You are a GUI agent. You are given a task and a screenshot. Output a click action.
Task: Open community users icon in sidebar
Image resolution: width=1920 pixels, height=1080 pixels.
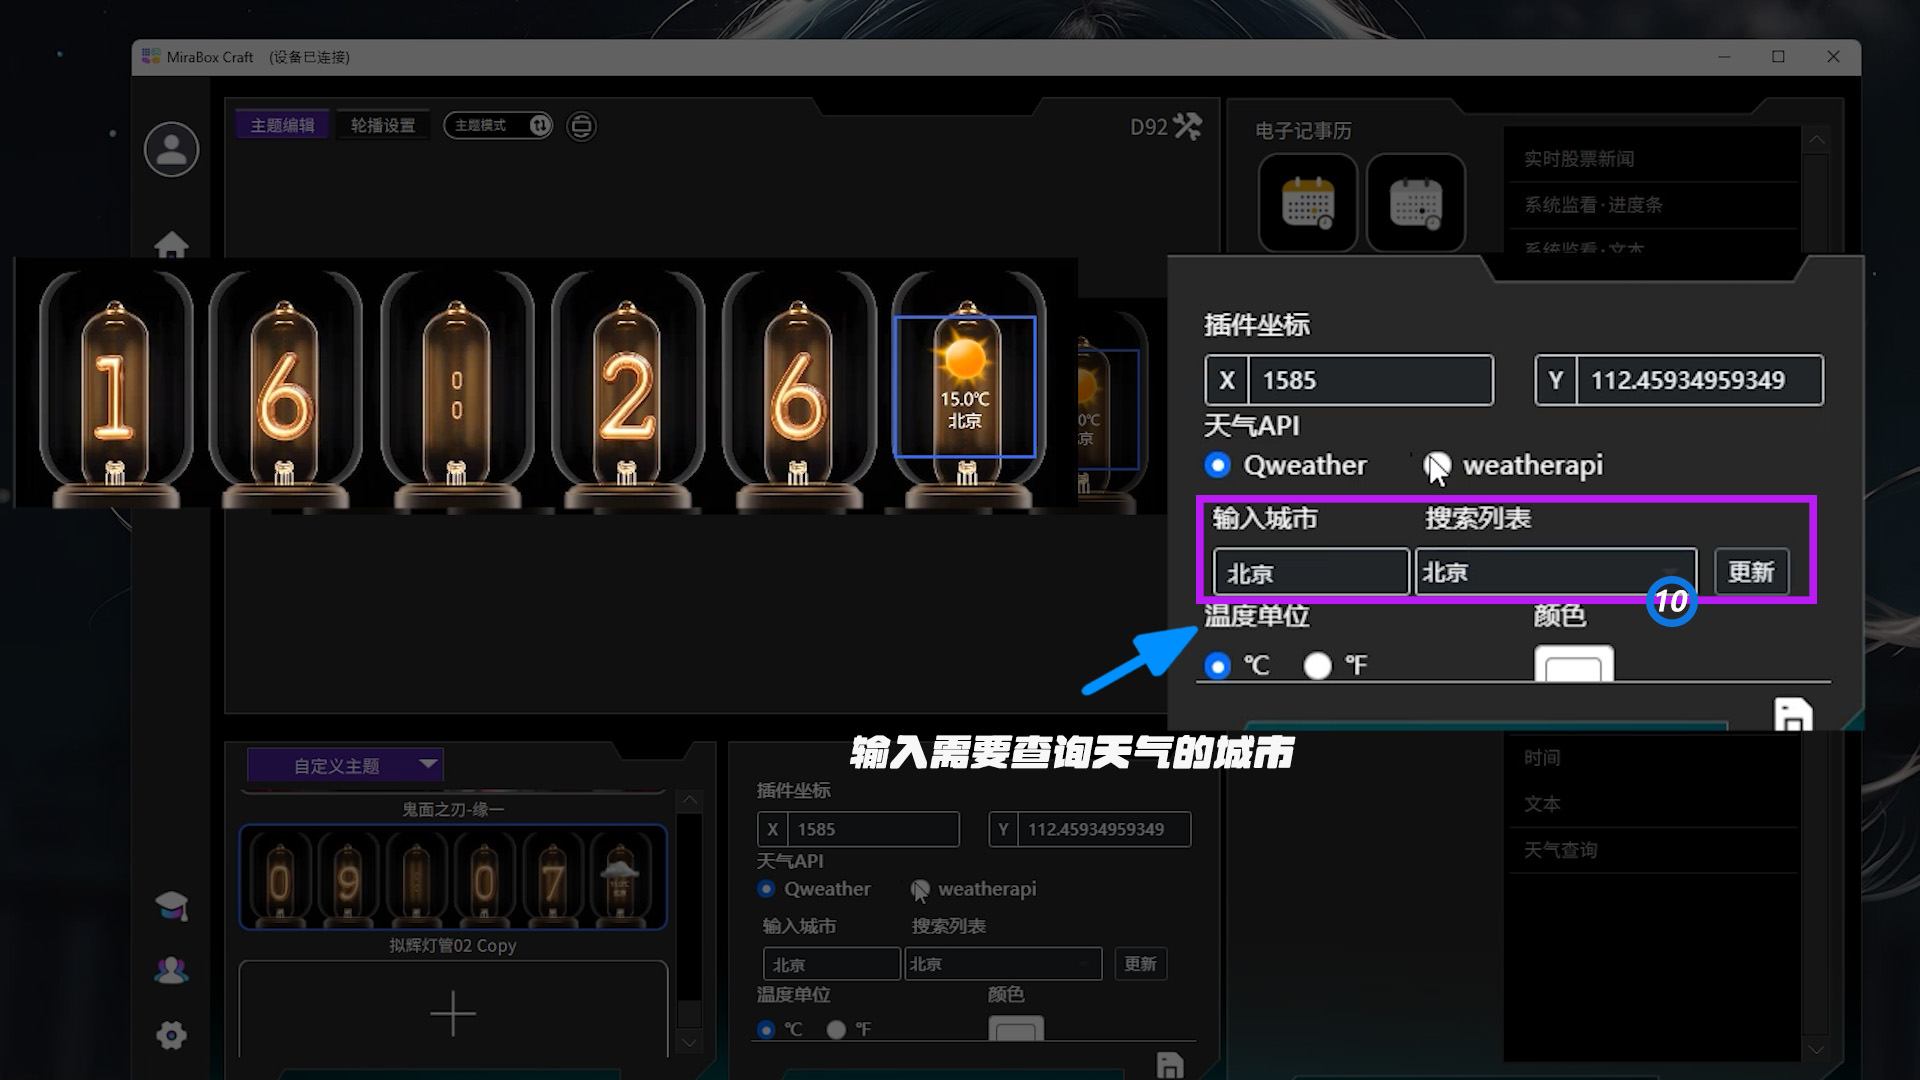[x=171, y=970]
